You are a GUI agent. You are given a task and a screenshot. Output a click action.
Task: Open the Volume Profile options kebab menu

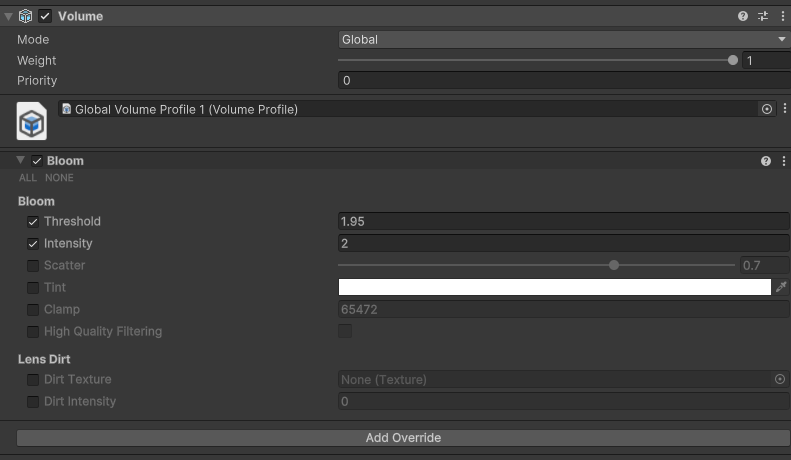784,108
